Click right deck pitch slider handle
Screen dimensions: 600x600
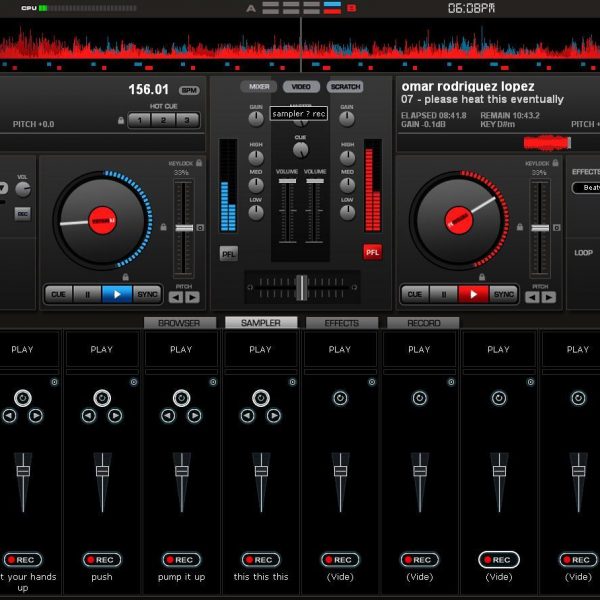point(540,228)
